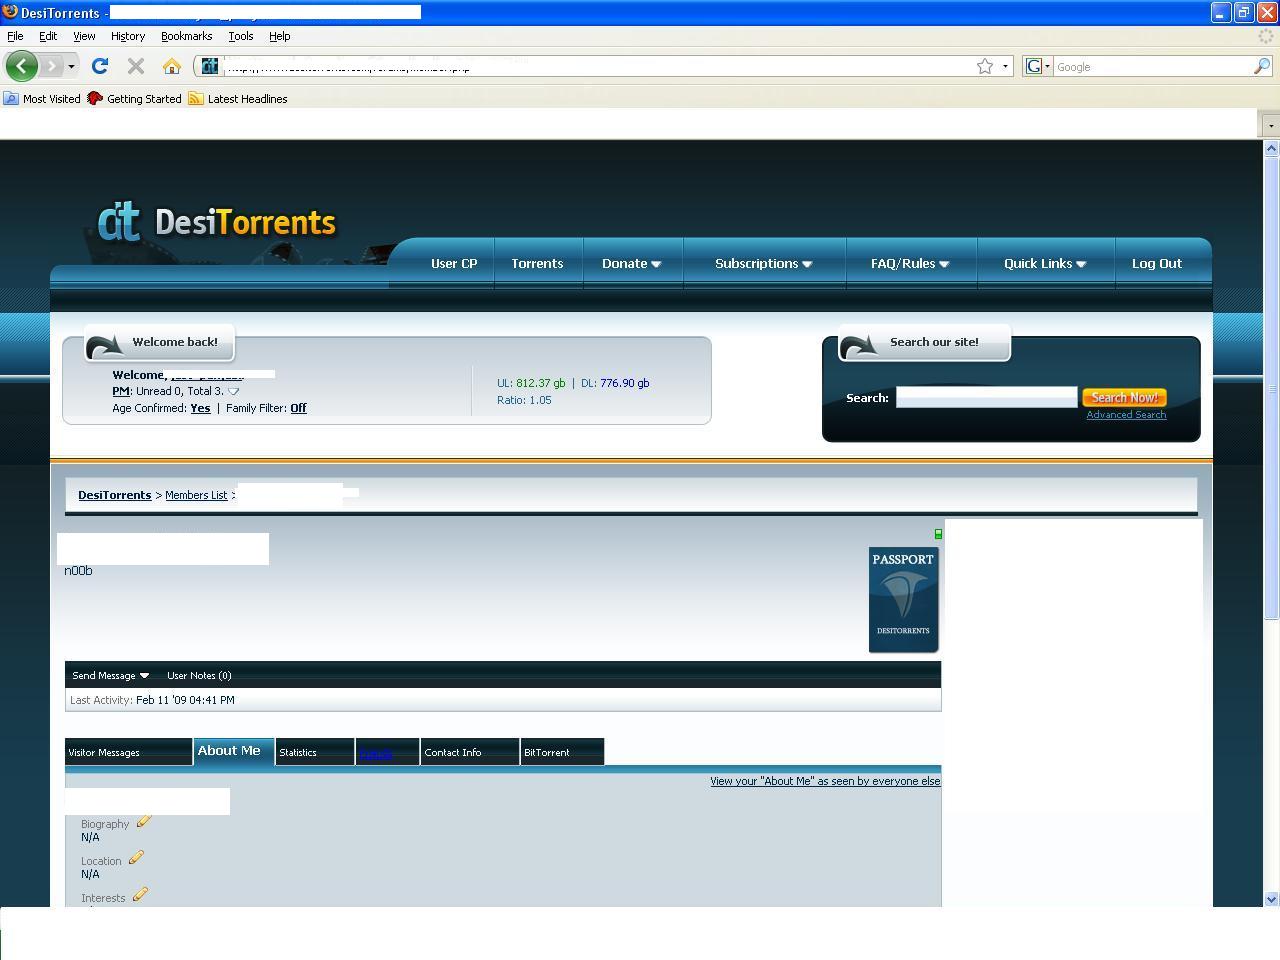Expand the Quick Links menu
1280x960 pixels.
coord(1045,263)
